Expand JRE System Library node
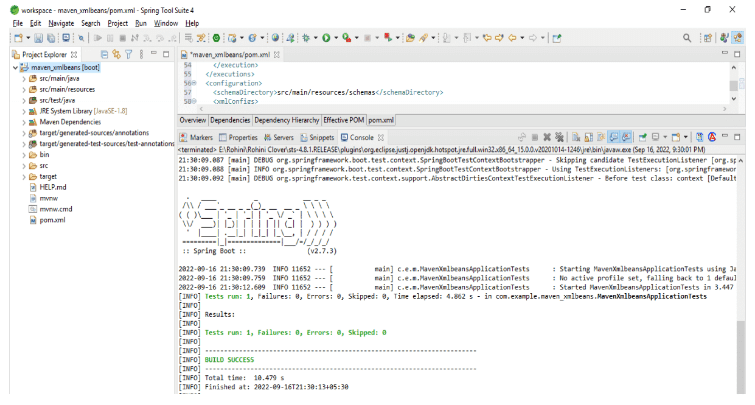755x405 pixels. tap(24, 111)
